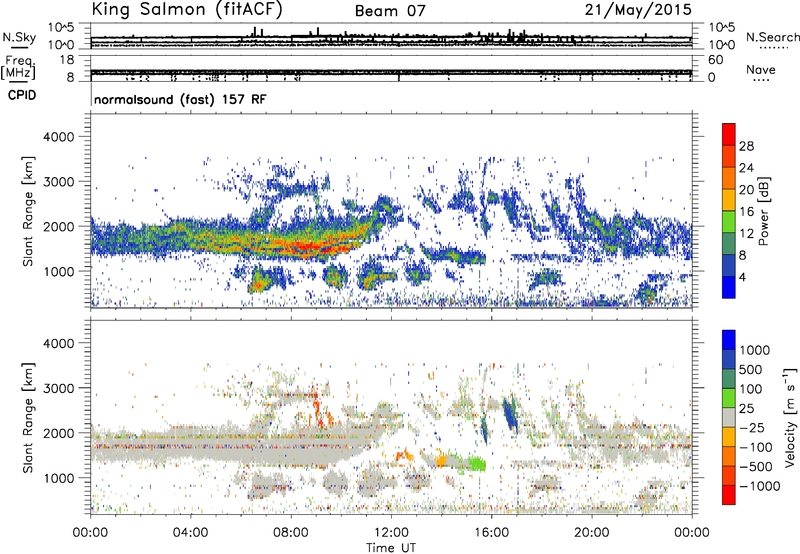Viewport: 800px width, 554px height.
Task: Click the leftmost "00:00" time tick label
Action: coord(90,533)
